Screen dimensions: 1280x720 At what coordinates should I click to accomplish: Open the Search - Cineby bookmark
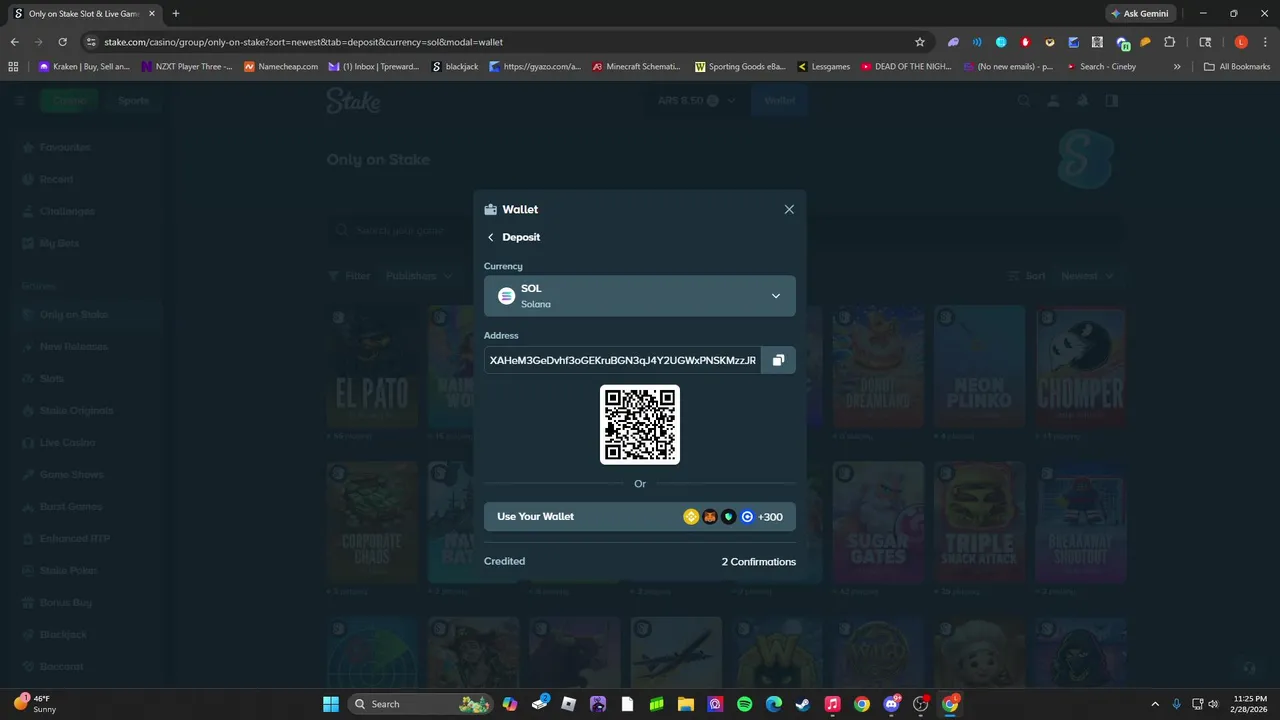pos(1101,67)
